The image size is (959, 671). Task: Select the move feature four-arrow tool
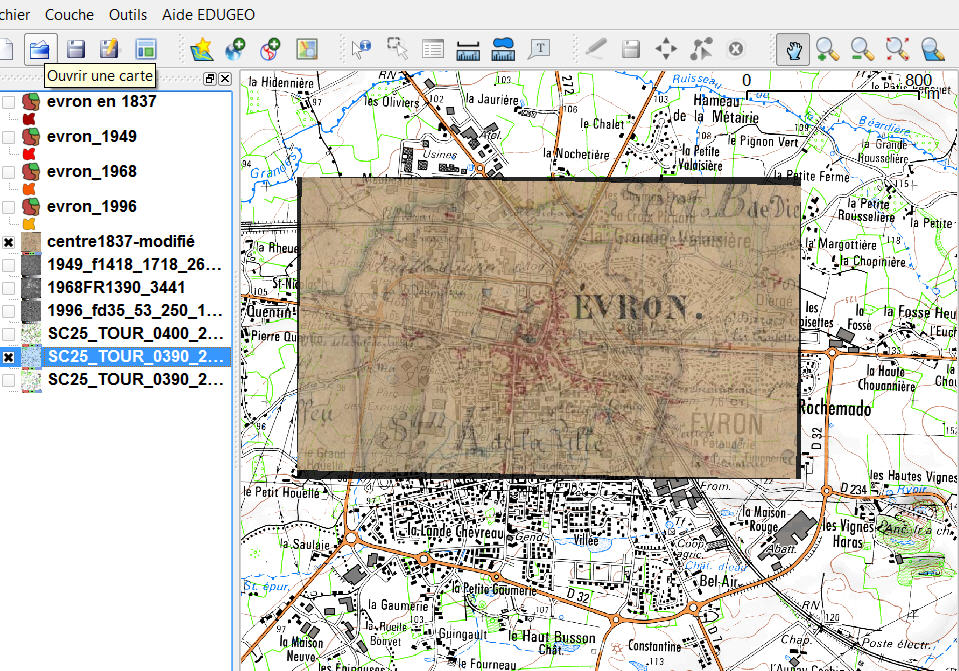[665, 48]
